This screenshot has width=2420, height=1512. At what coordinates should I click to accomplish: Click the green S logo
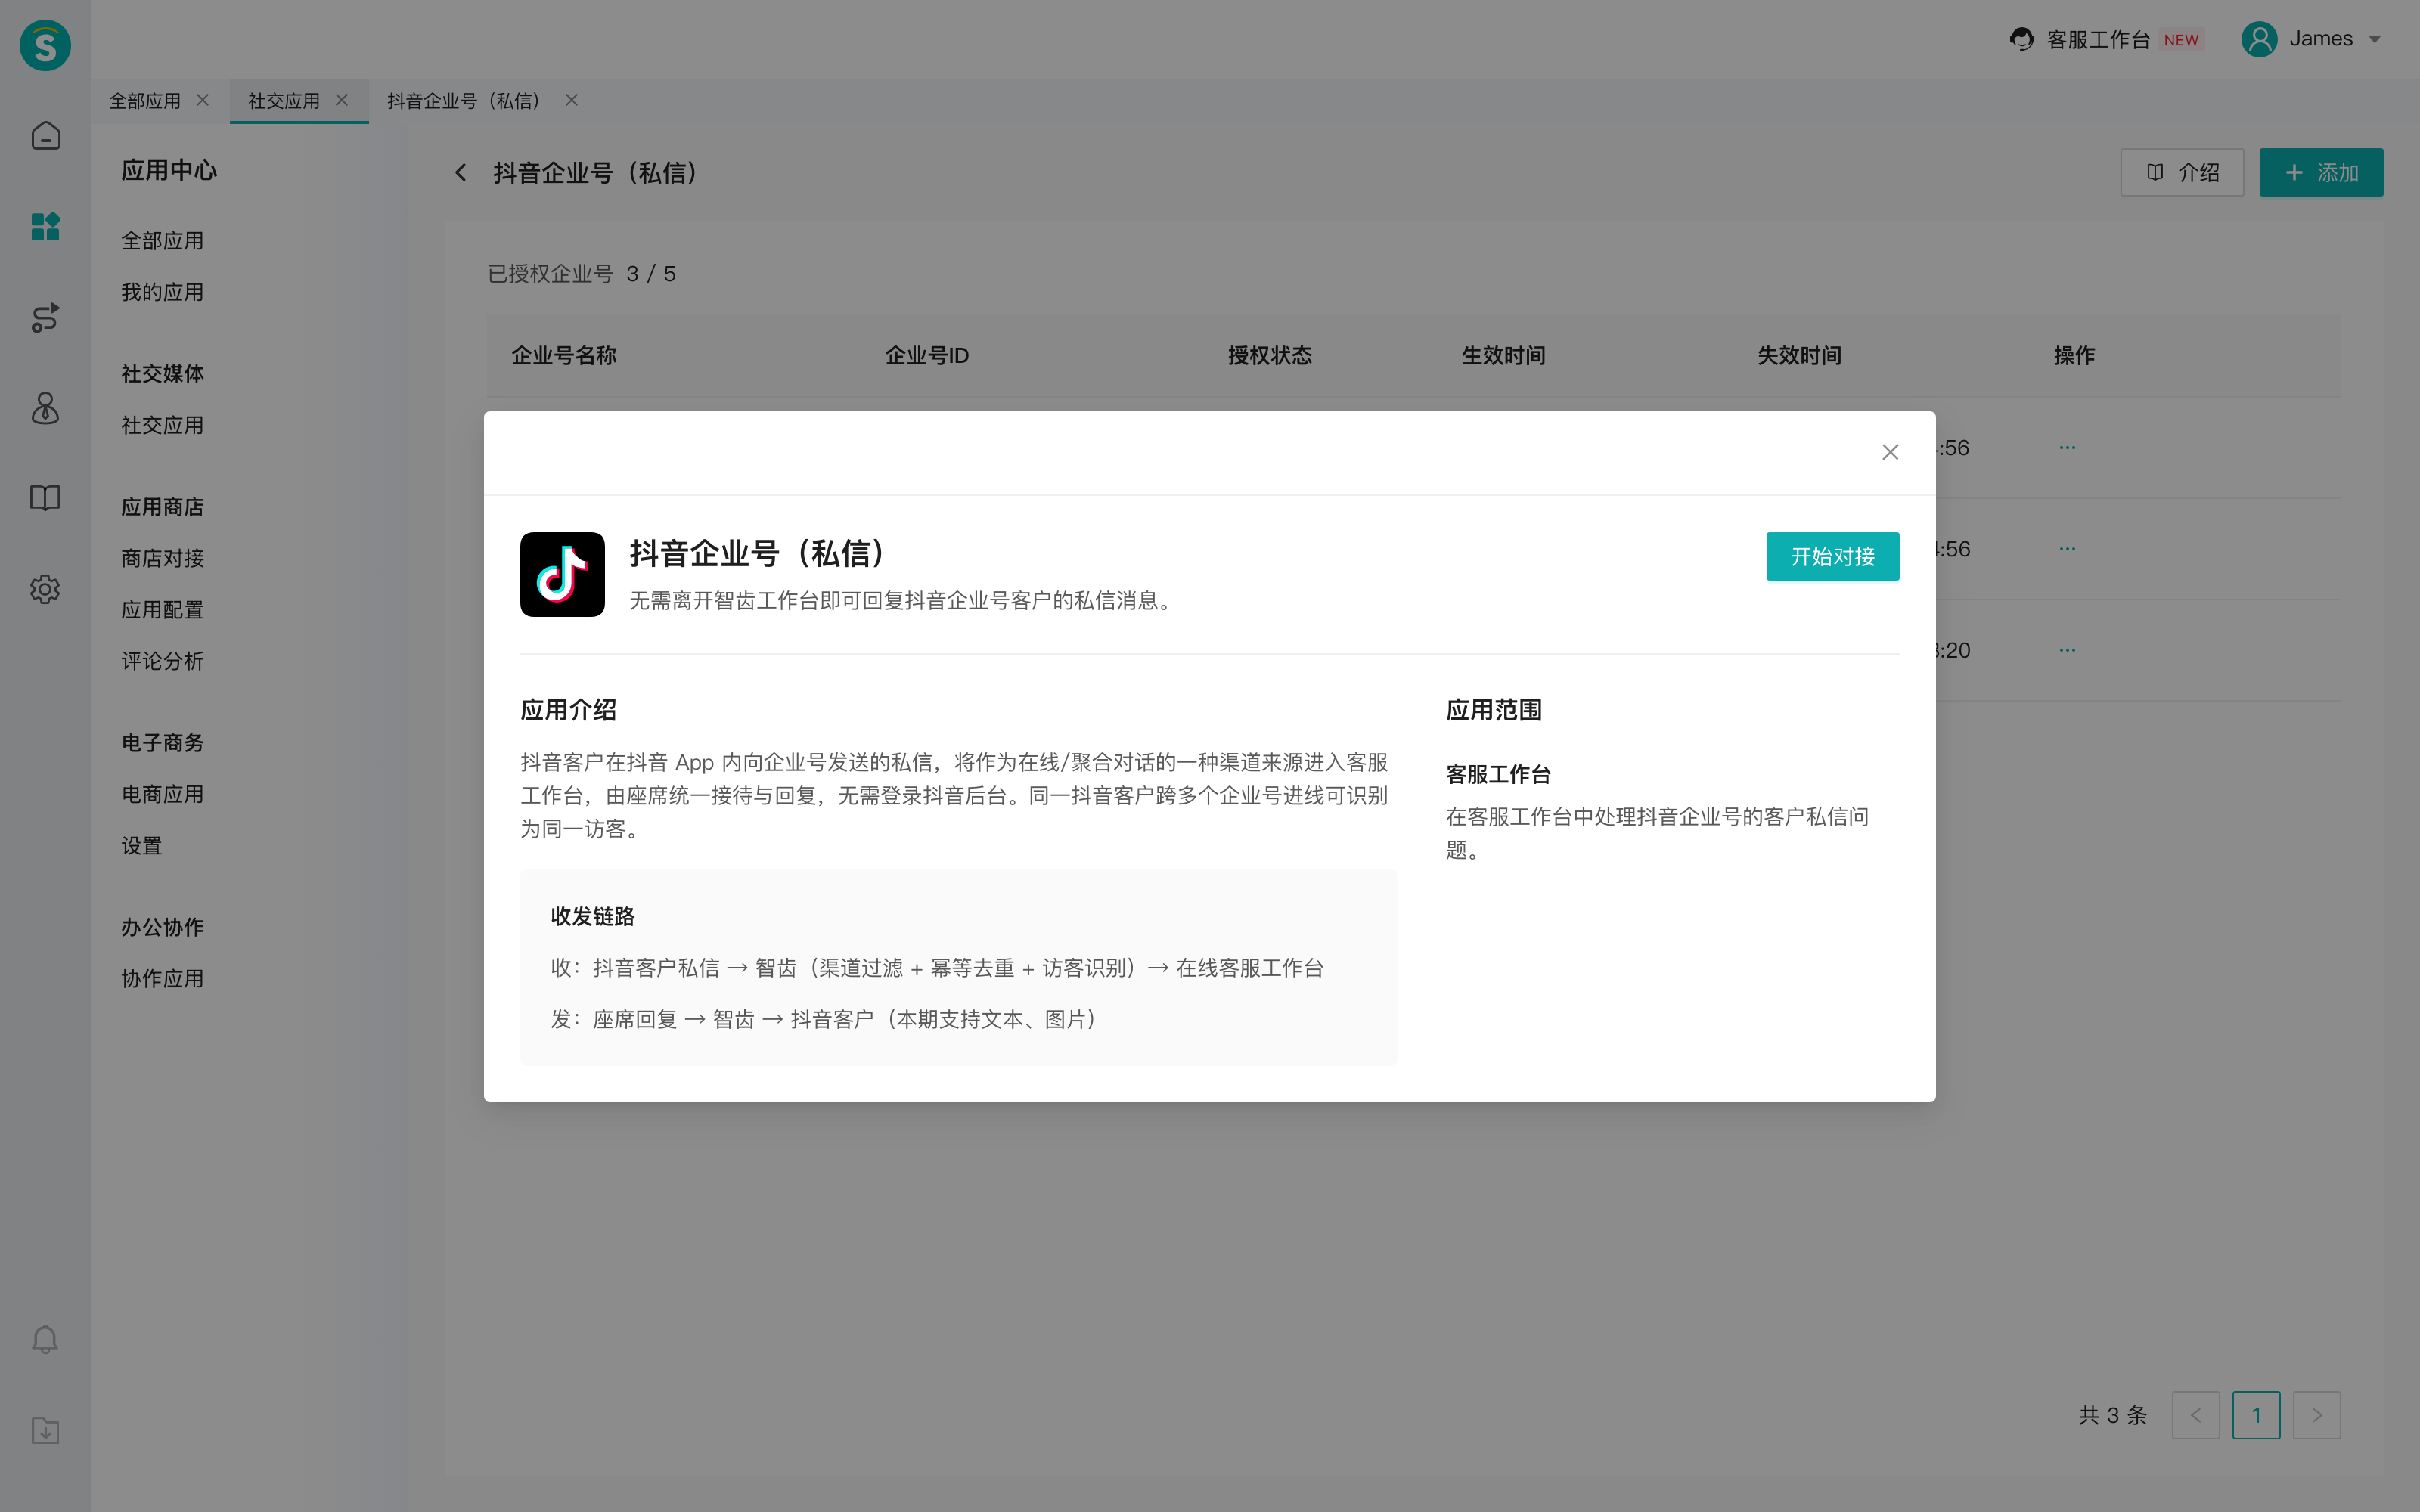(x=45, y=45)
